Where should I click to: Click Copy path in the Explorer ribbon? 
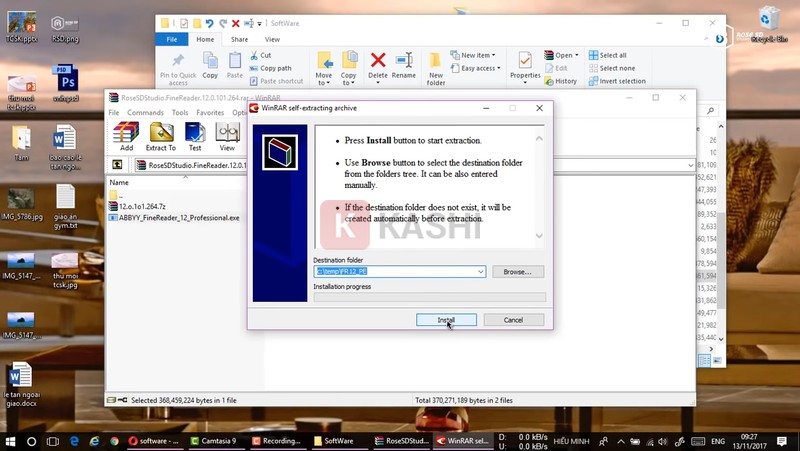(x=270, y=68)
